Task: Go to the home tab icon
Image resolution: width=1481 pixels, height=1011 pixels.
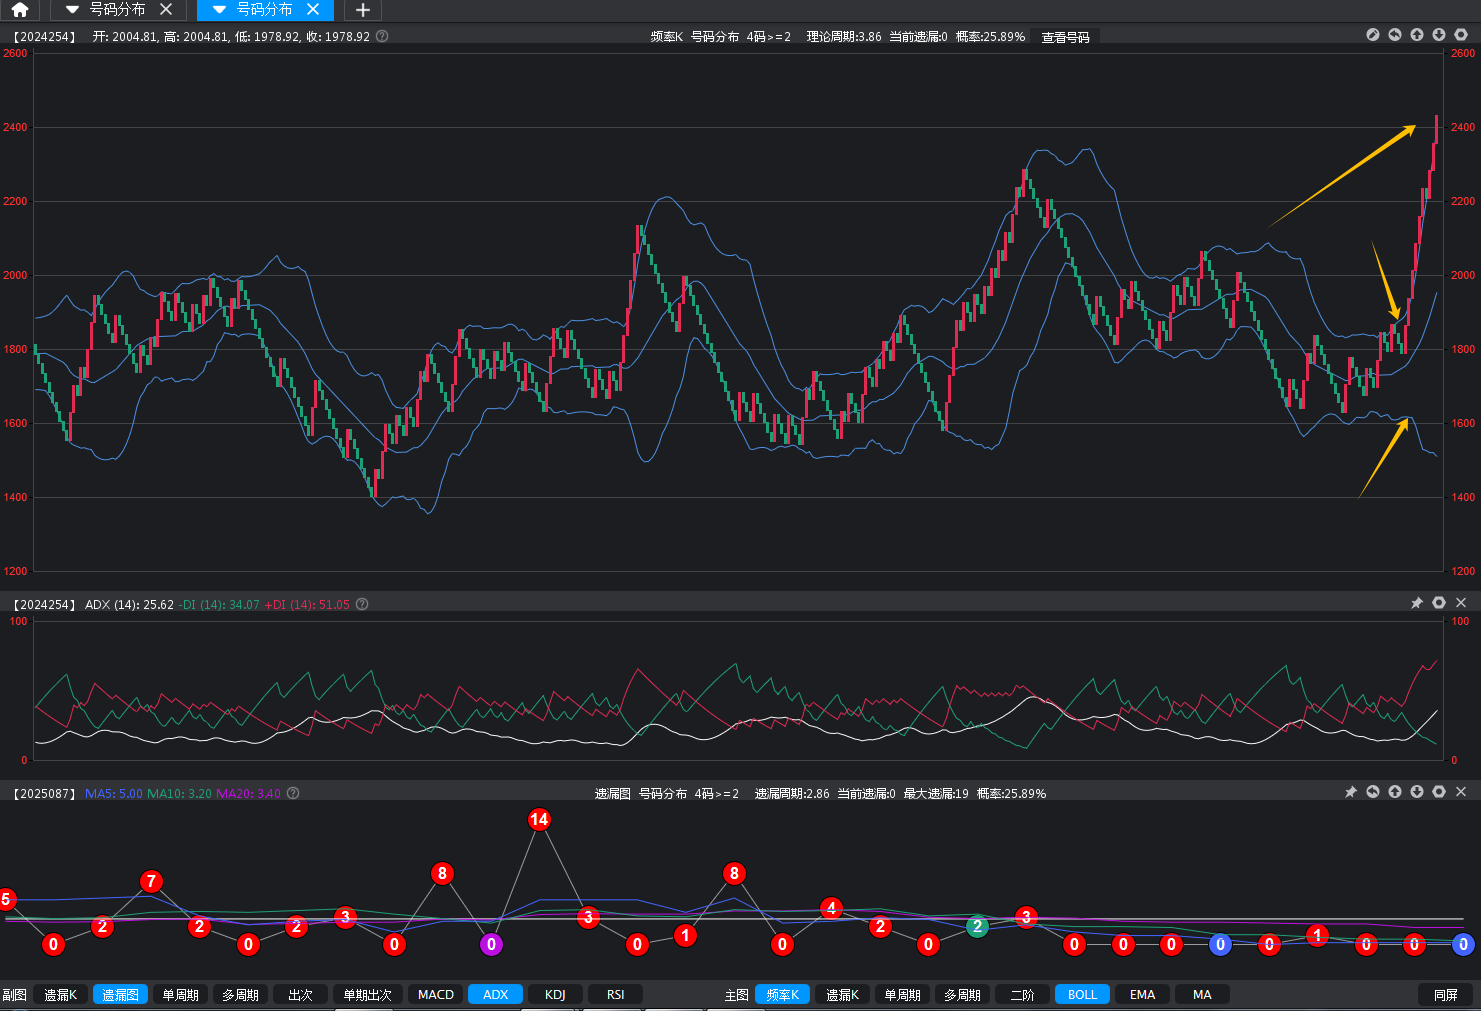Action: click(20, 10)
